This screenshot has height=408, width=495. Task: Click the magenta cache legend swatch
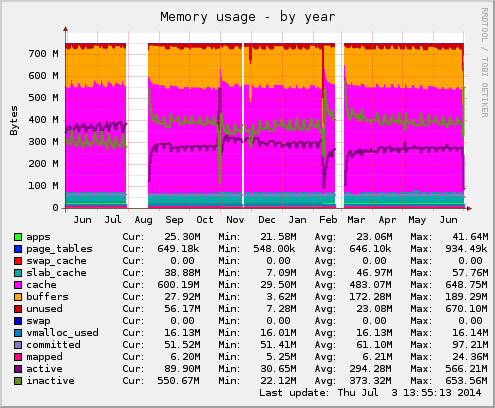click(18, 285)
